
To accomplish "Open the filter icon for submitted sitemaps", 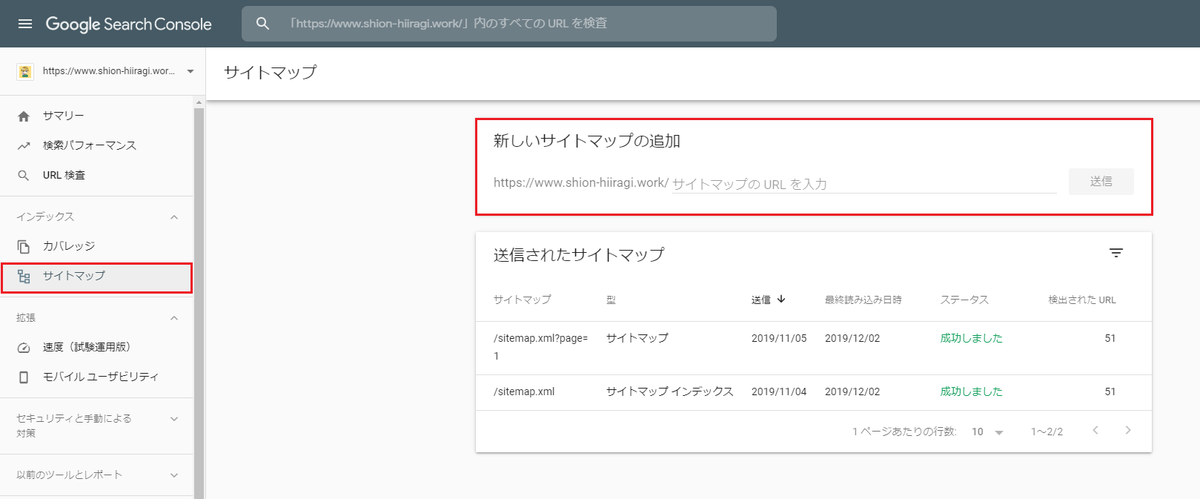I will 1117,254.
